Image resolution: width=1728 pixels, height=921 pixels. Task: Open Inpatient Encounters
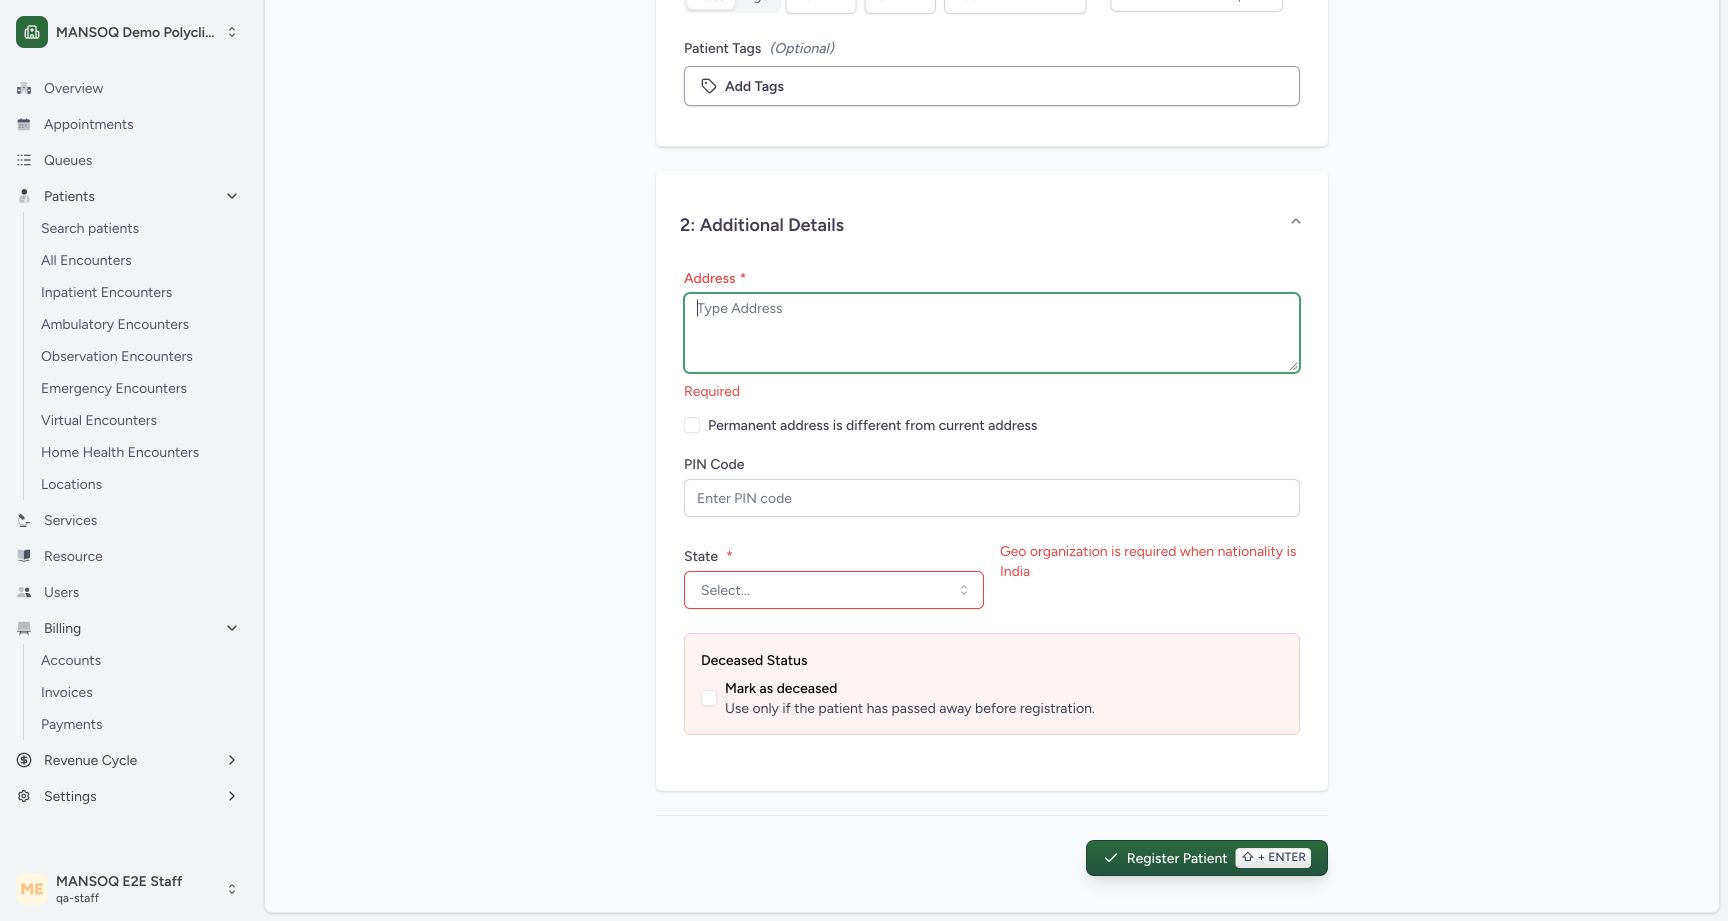click(106, 292)
